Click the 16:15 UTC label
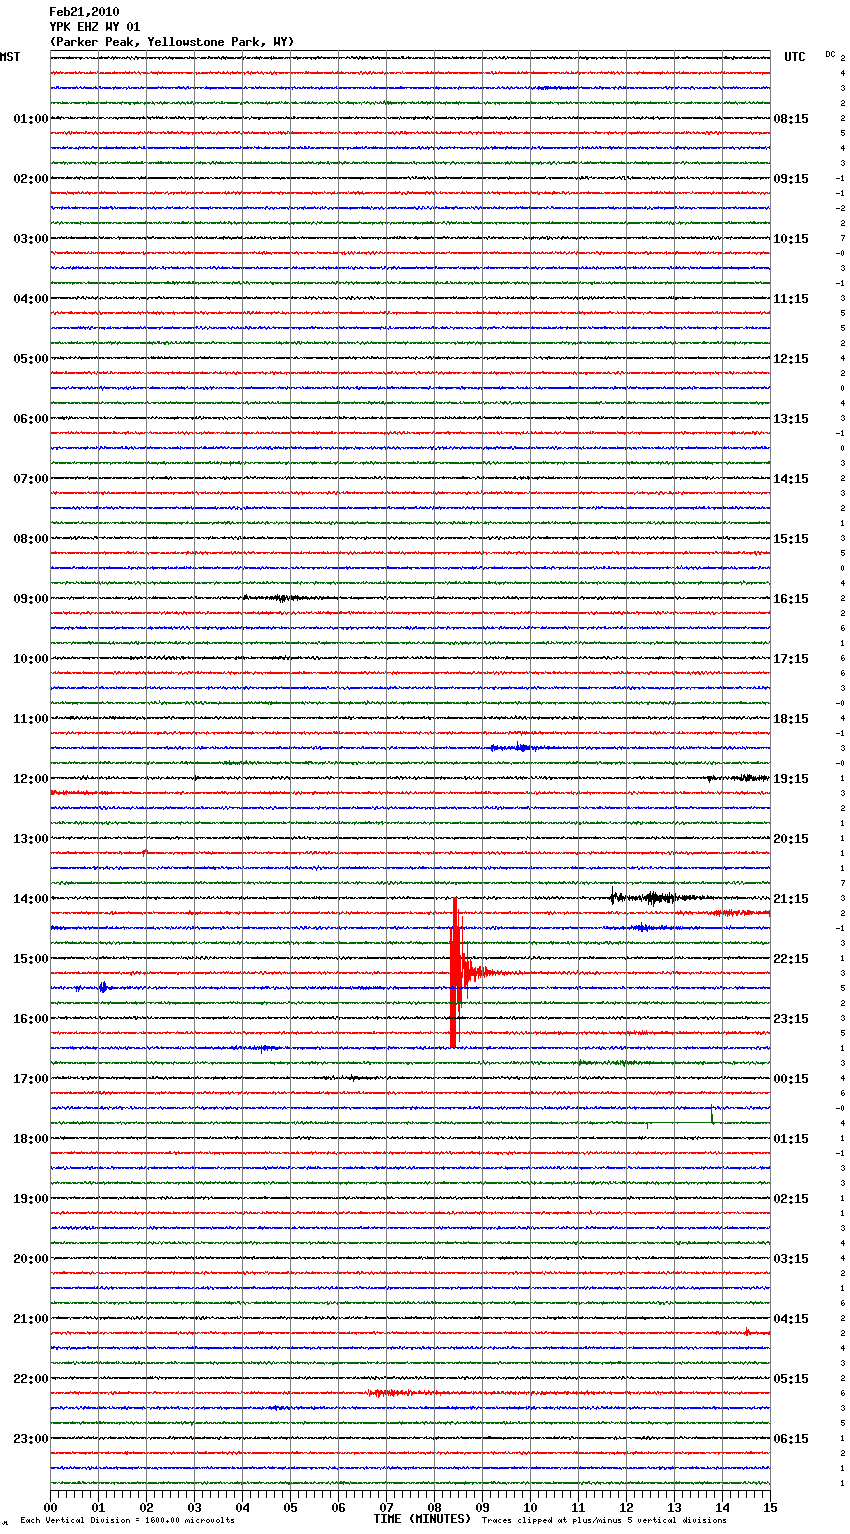 click(791, 599)
